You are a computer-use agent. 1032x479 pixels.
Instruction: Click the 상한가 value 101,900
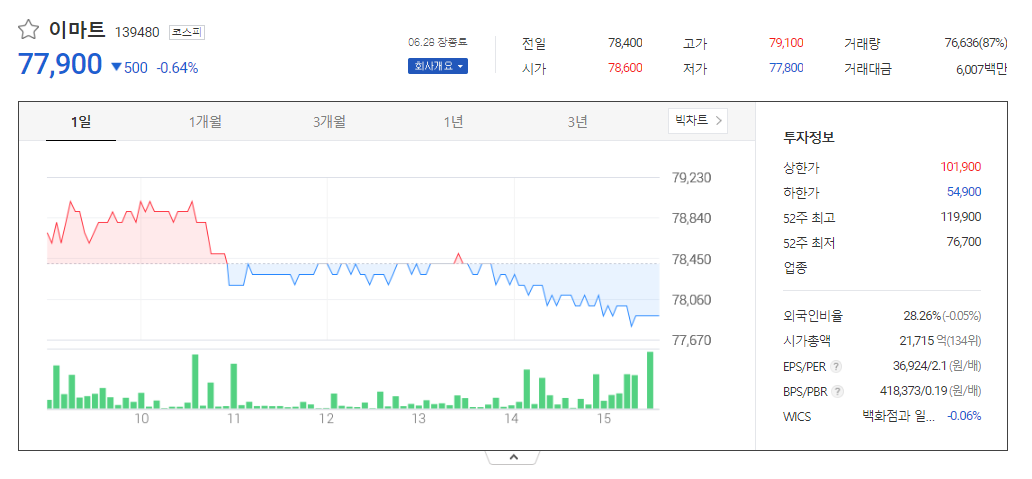pyautogui.click(x=961, y=167)
